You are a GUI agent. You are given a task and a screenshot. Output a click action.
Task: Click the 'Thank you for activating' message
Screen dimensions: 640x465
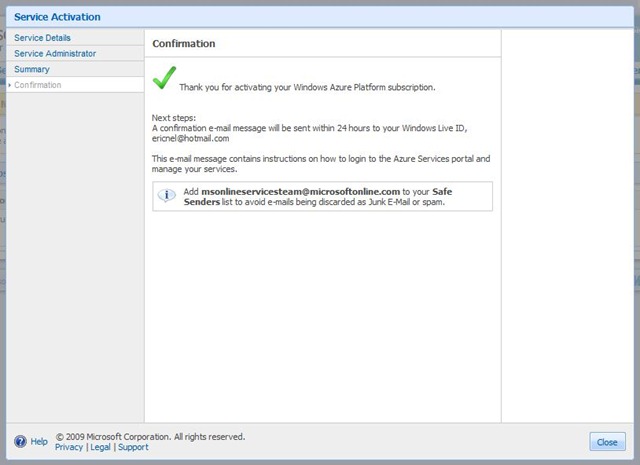pyautogui.click(x=307, y=87)
